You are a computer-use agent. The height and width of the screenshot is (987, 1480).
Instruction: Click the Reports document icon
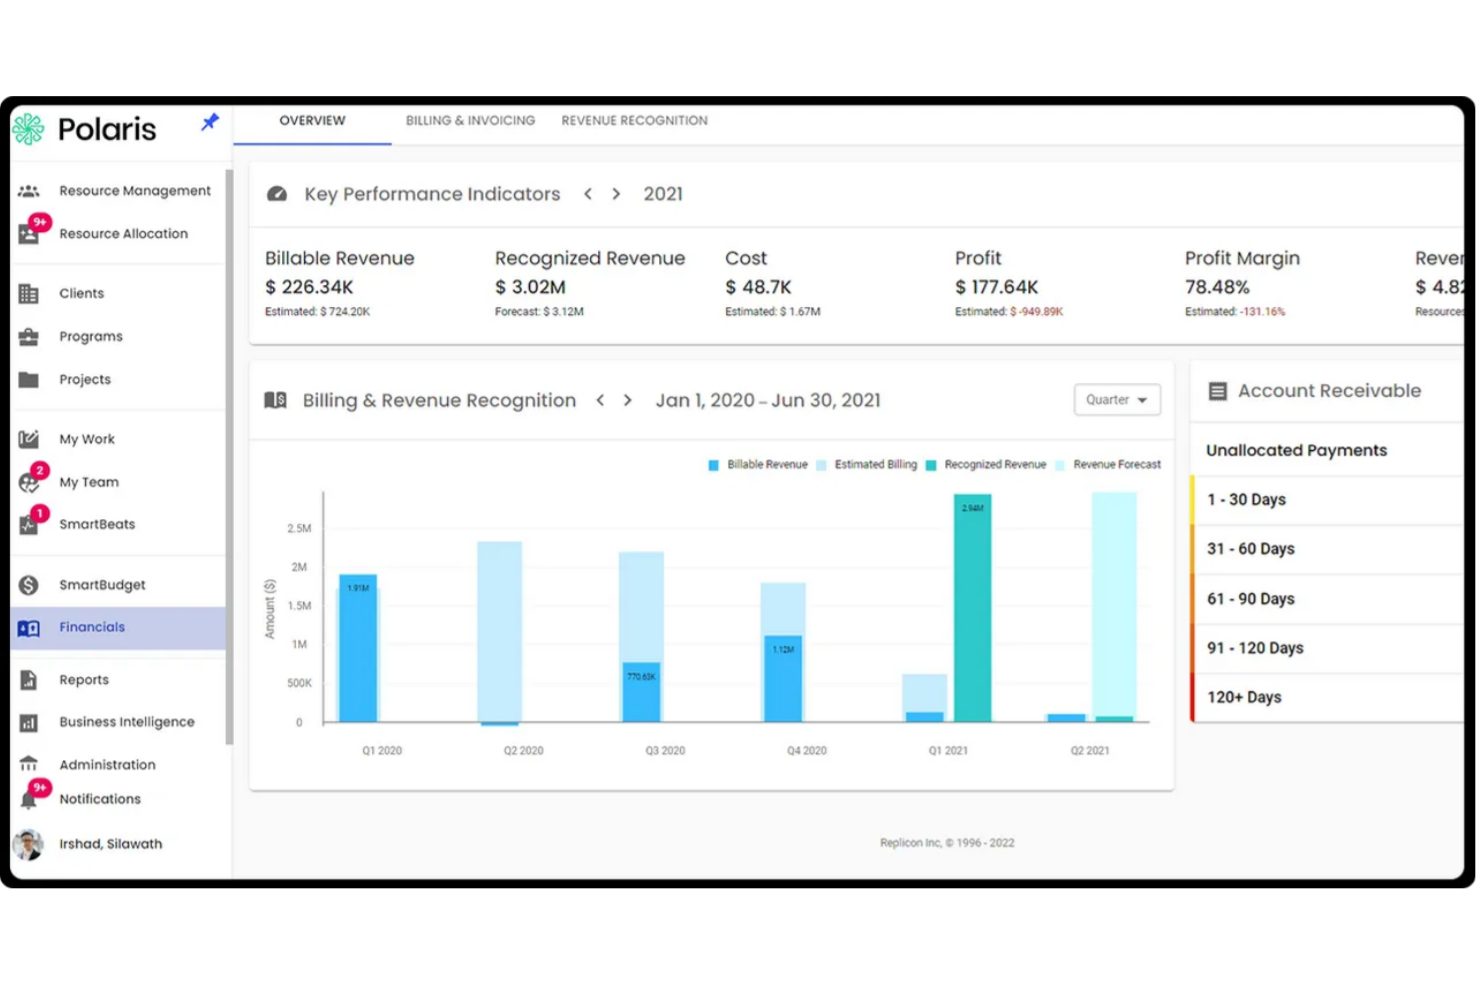[29, 680]
